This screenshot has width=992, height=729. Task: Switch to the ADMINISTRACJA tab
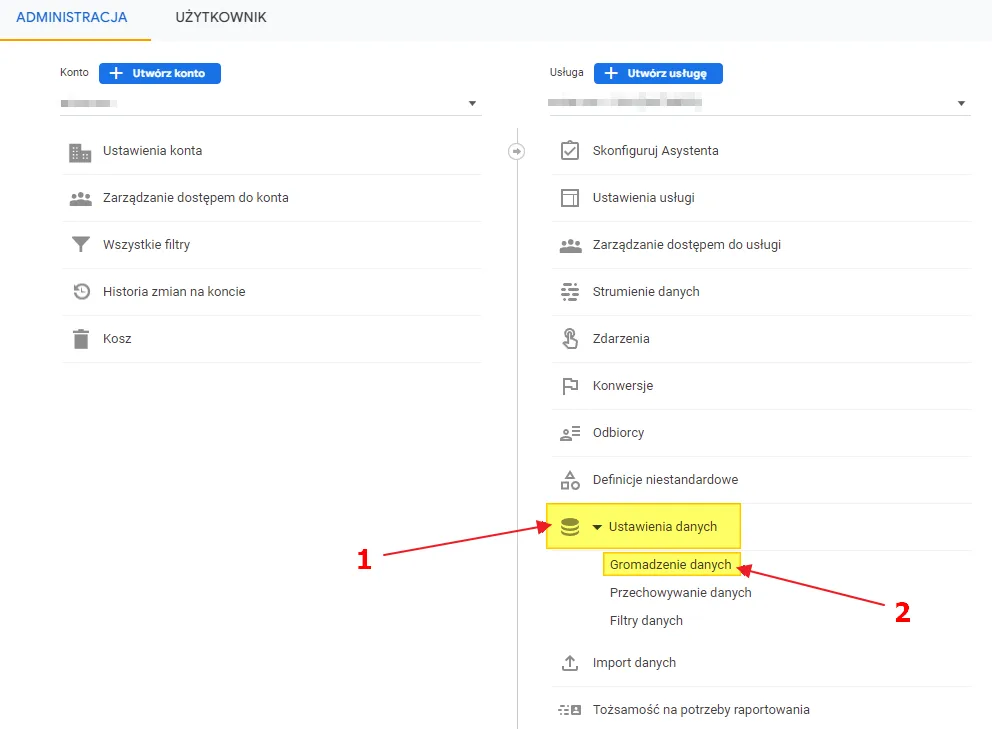click(x=71, y=18)
